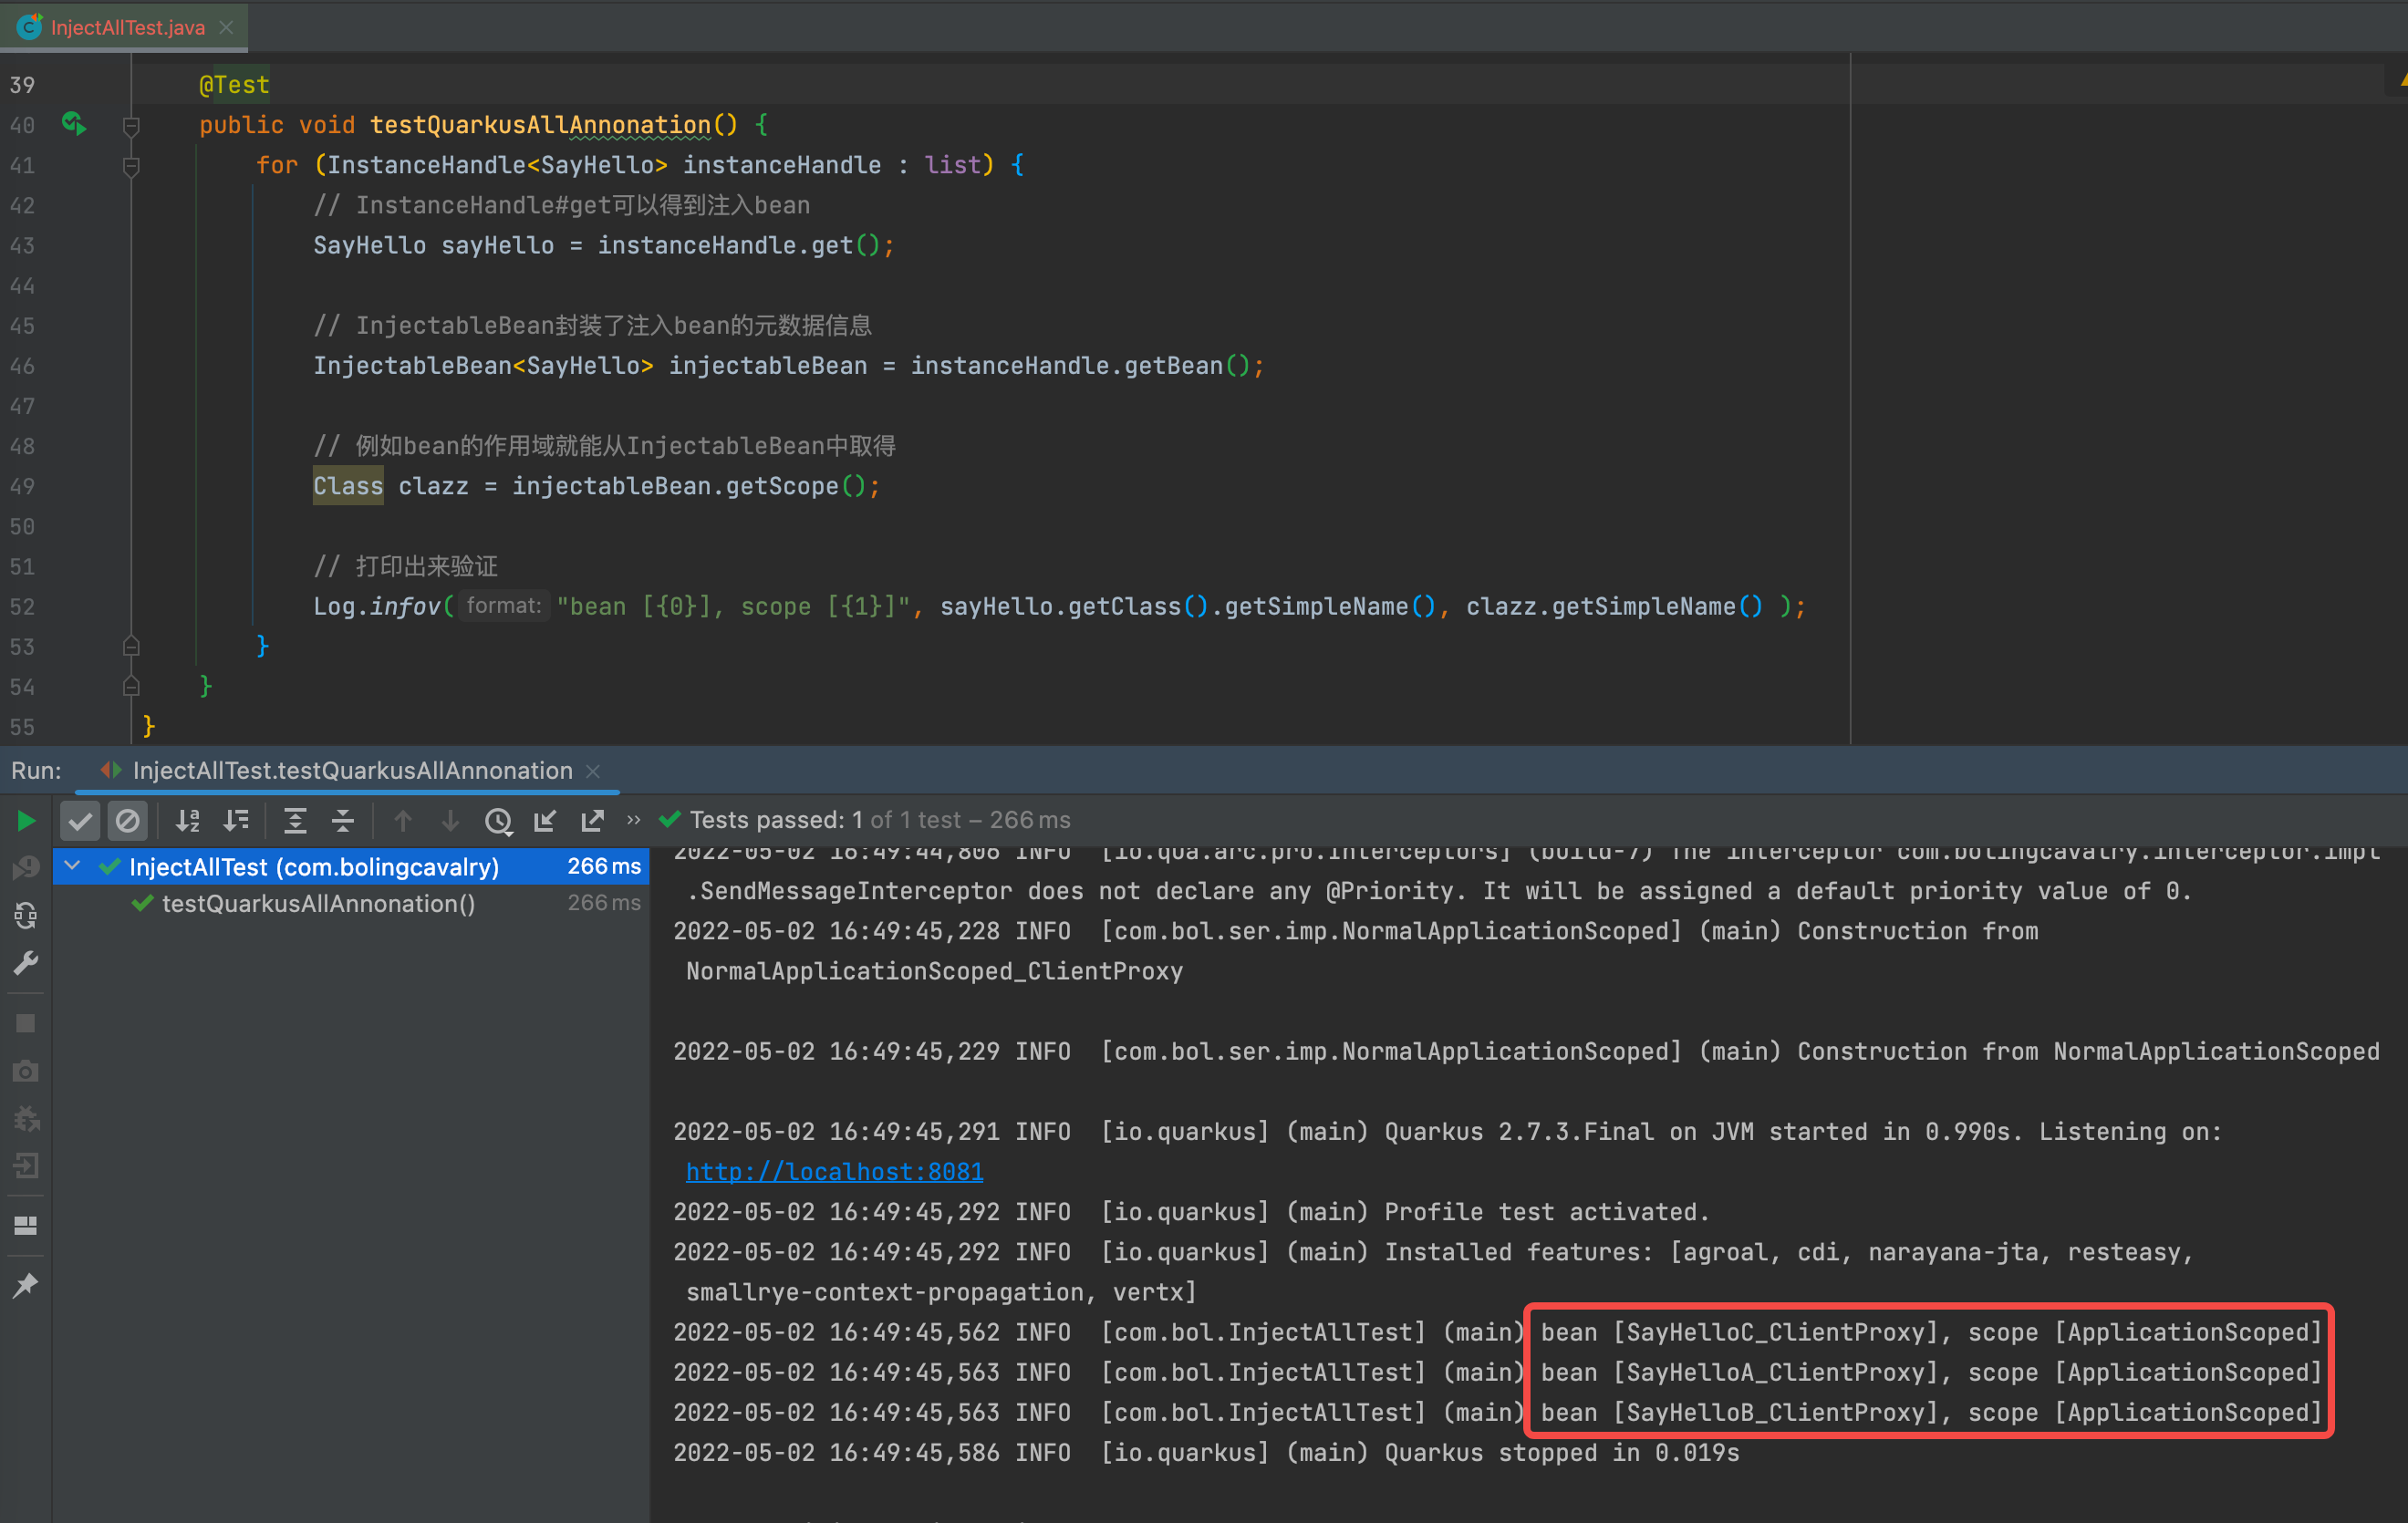The width and height of the screenshot is (2408, 1523).
Task: Select testQuarkusAllAnnonation() test result
Action: coord(318,904)
